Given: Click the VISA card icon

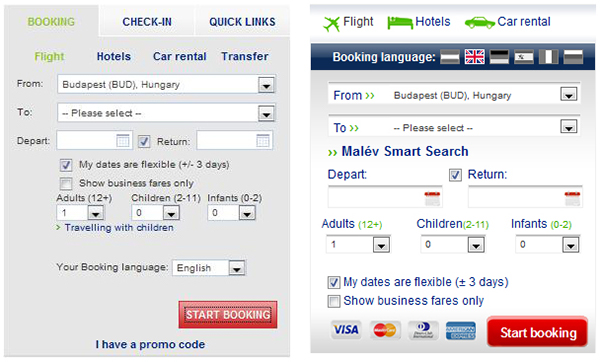Looking at the screenshot, I should click(346, 330).
